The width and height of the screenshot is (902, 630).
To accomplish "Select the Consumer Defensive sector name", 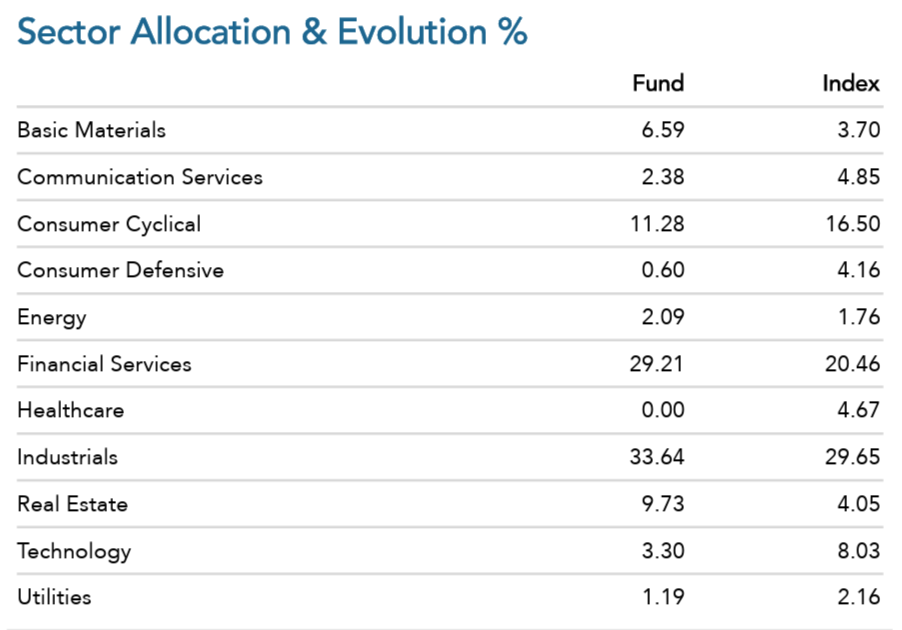I will [x=120, y=270].
